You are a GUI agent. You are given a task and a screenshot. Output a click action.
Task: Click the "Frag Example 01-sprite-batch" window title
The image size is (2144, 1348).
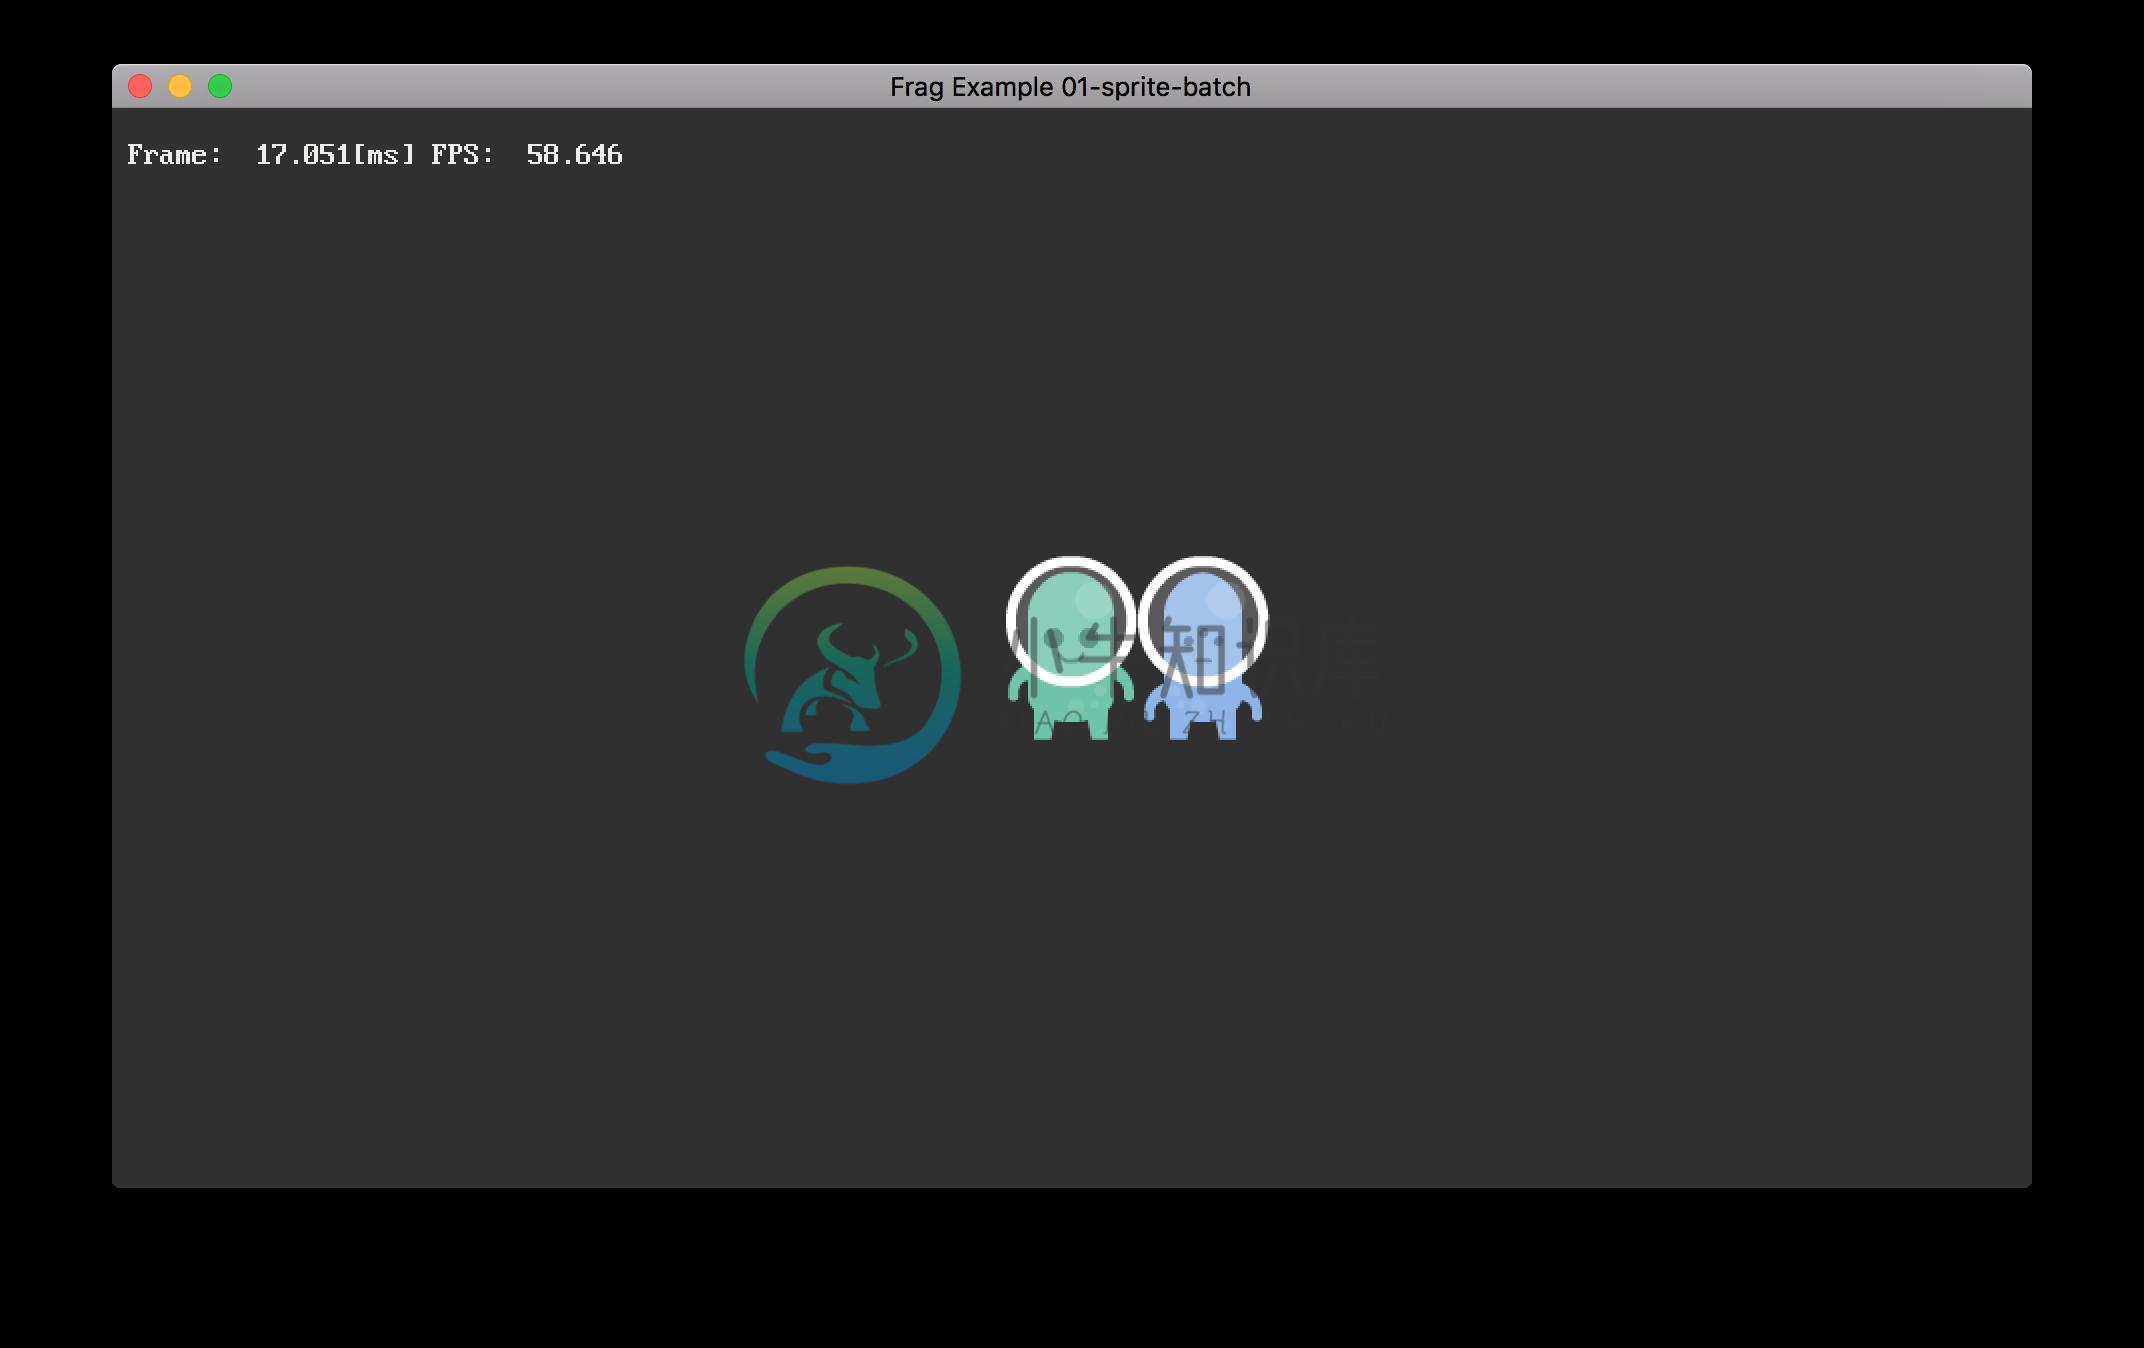tap(1070, 87)
